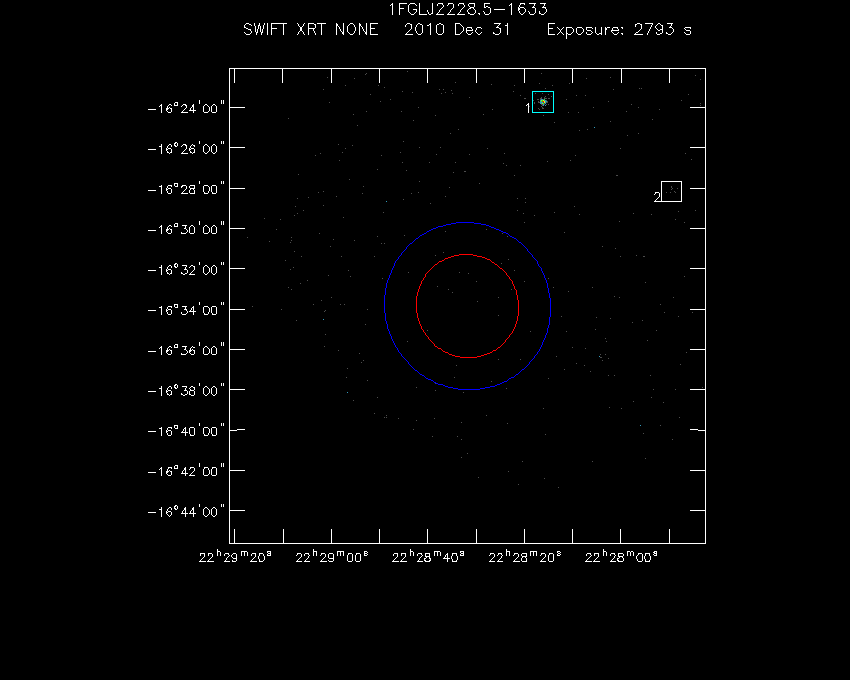Click the "Exposure: 2793 s" text
850x680 pixels.
click(x=619, y=29)
